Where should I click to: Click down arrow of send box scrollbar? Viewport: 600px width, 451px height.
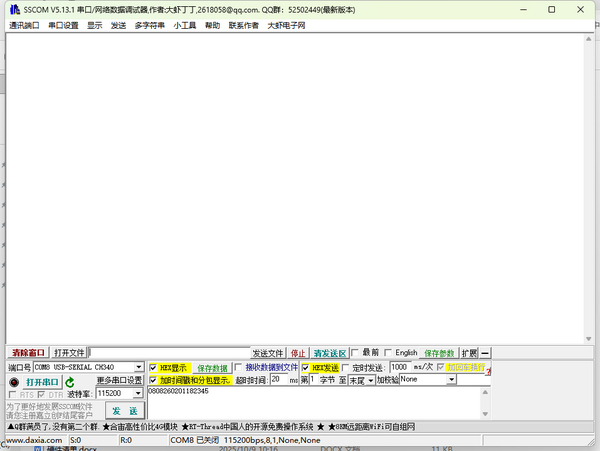[x=485, y=414]
